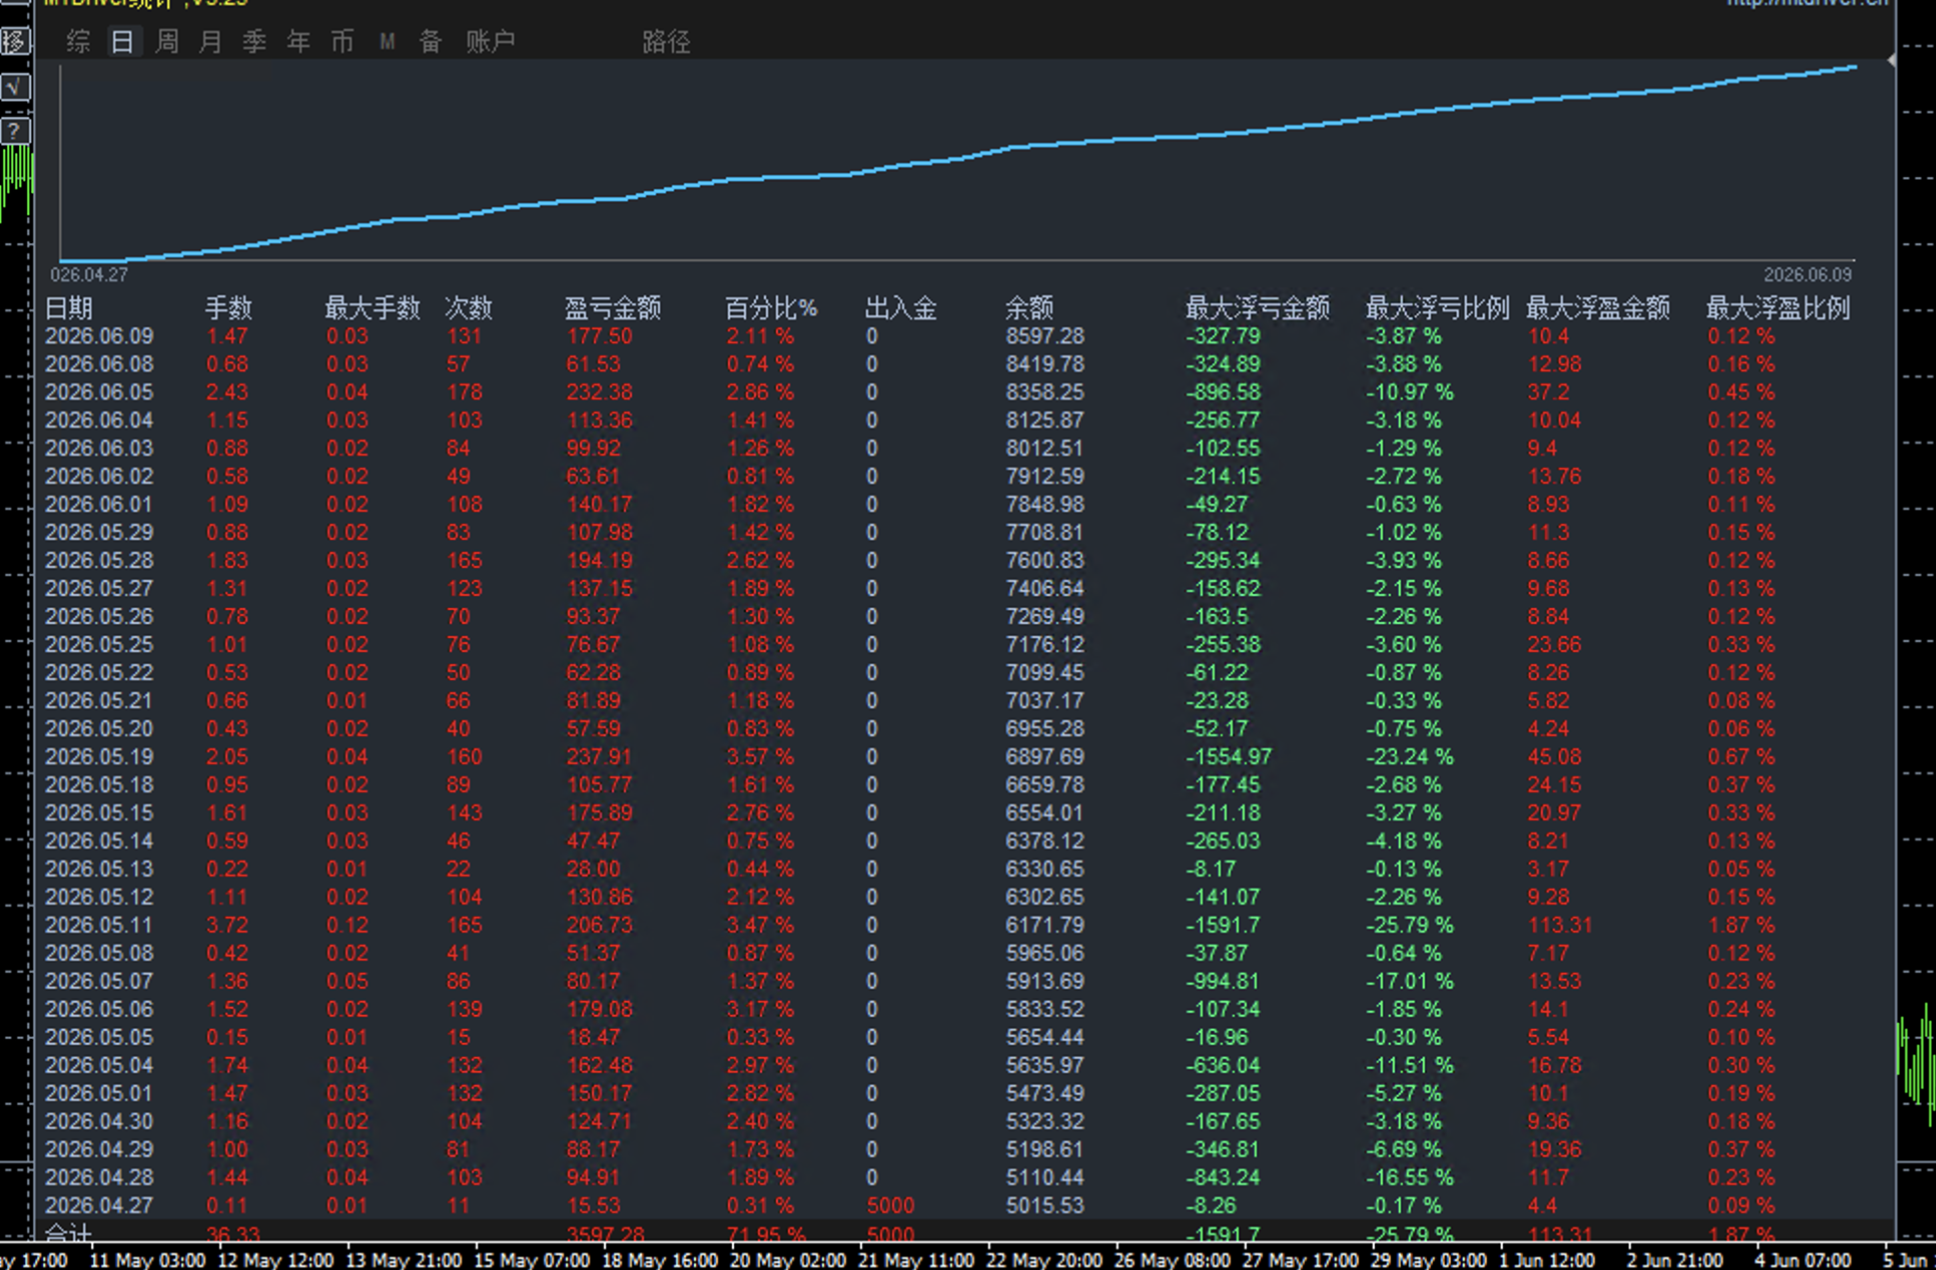This screenshot has height=1270, width=1936.
Task: Click total profit 3597.28
Action: 605,1234
